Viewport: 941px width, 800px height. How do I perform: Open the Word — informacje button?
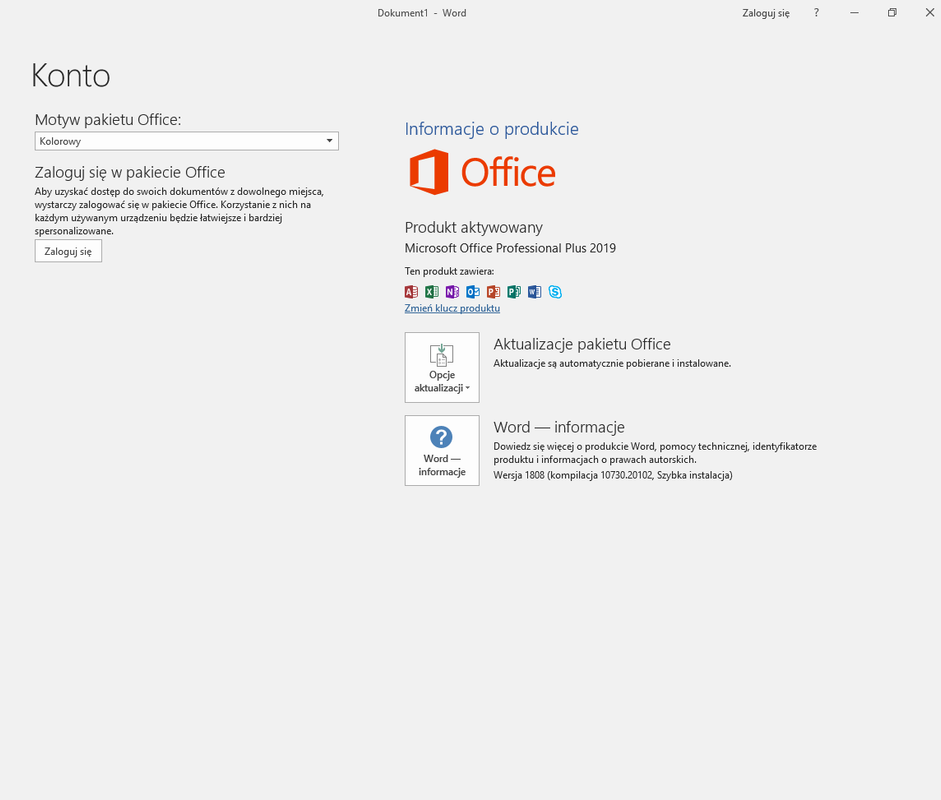pyautogui.click(x=442, y=450)
